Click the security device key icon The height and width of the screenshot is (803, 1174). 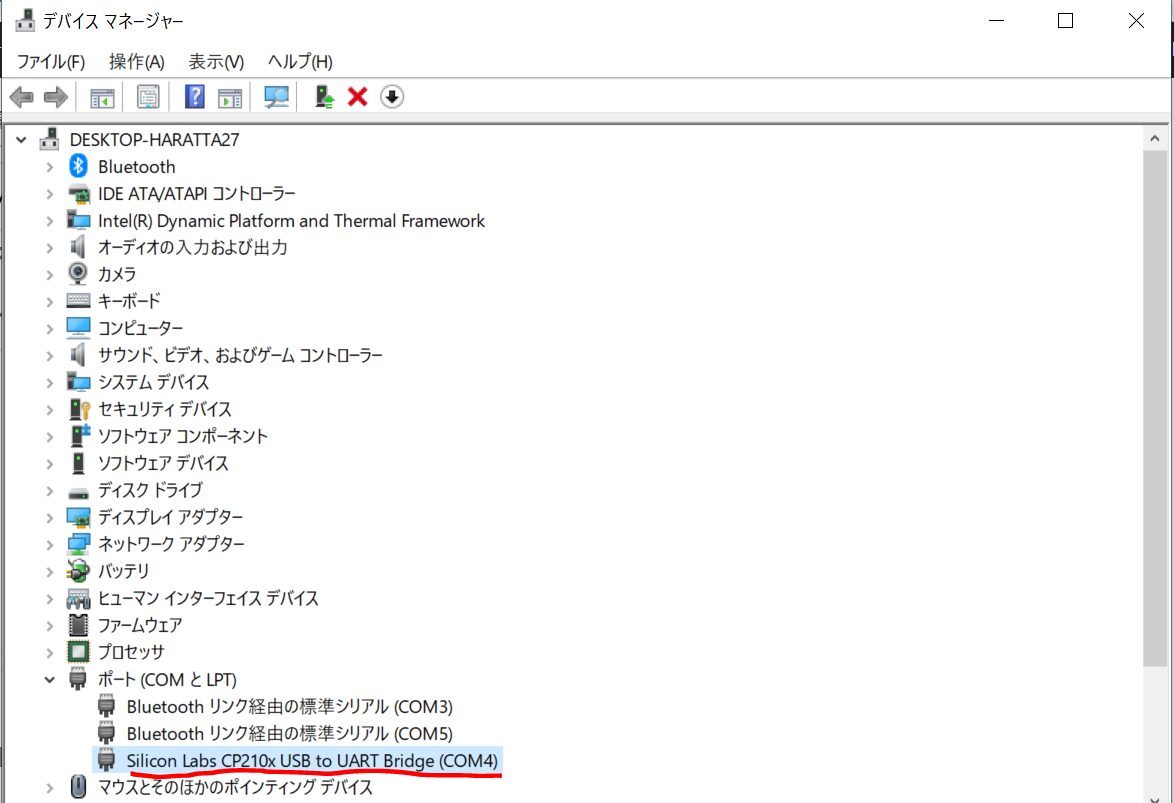click(x=79, y=409)
